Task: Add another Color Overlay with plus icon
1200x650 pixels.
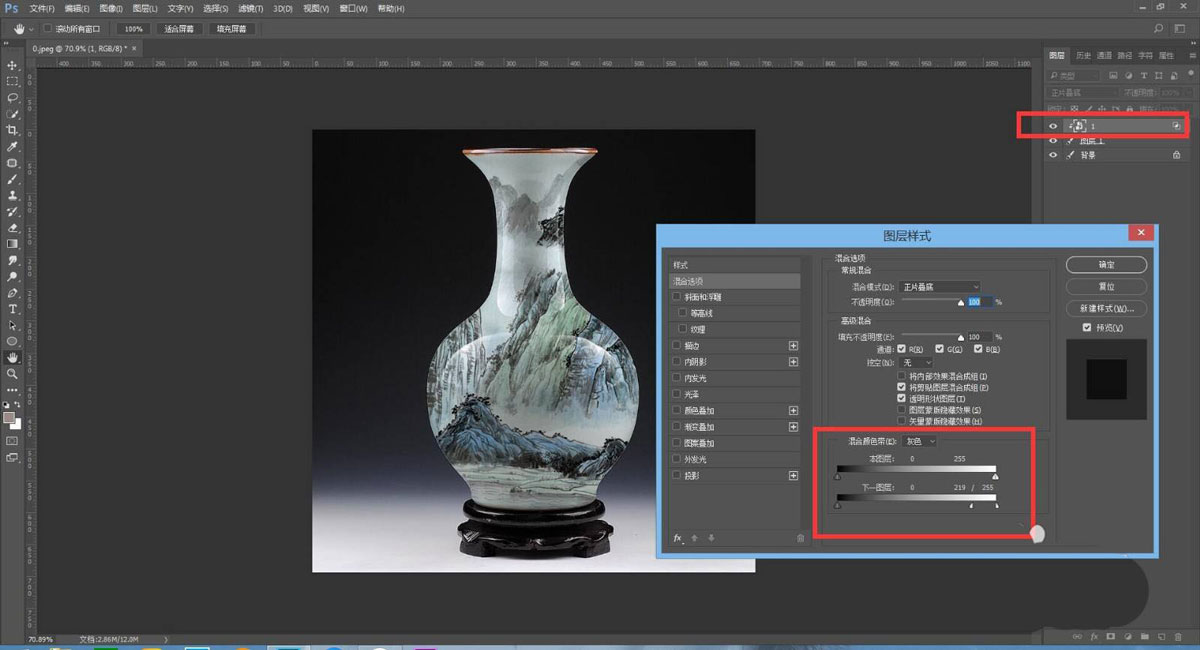Action: [794, 410]
